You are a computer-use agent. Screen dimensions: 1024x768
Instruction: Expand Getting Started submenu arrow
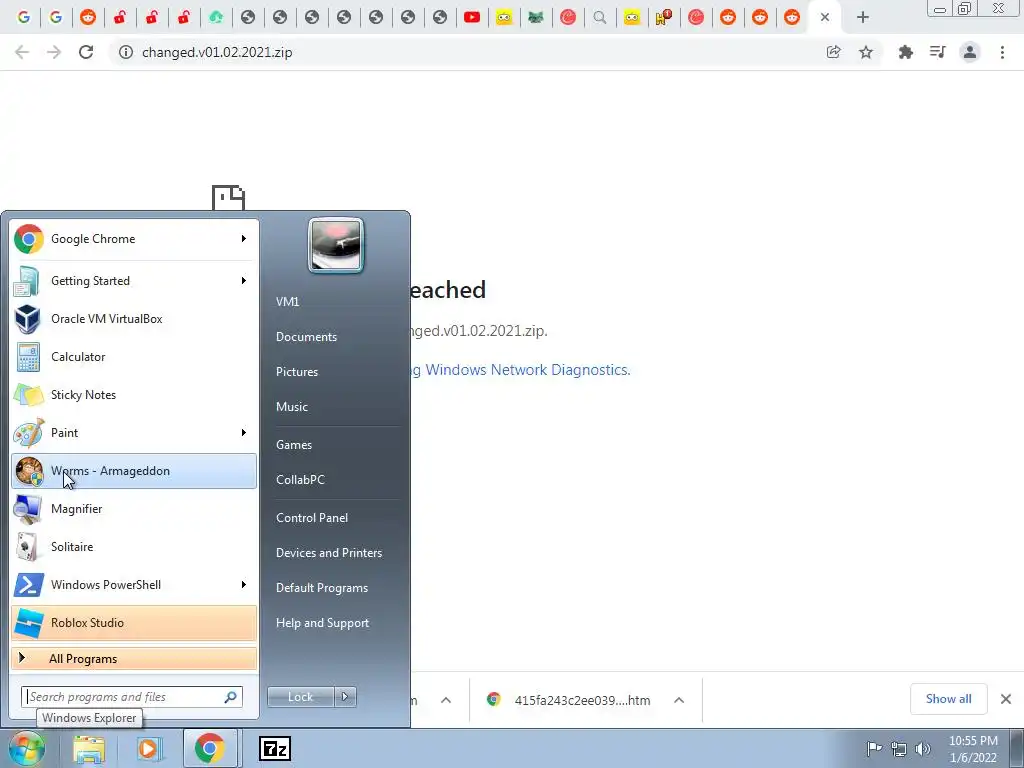point(244,281)
